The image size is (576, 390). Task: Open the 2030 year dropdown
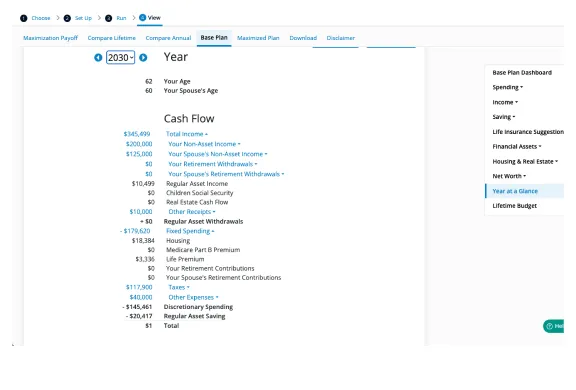point(120,58)
